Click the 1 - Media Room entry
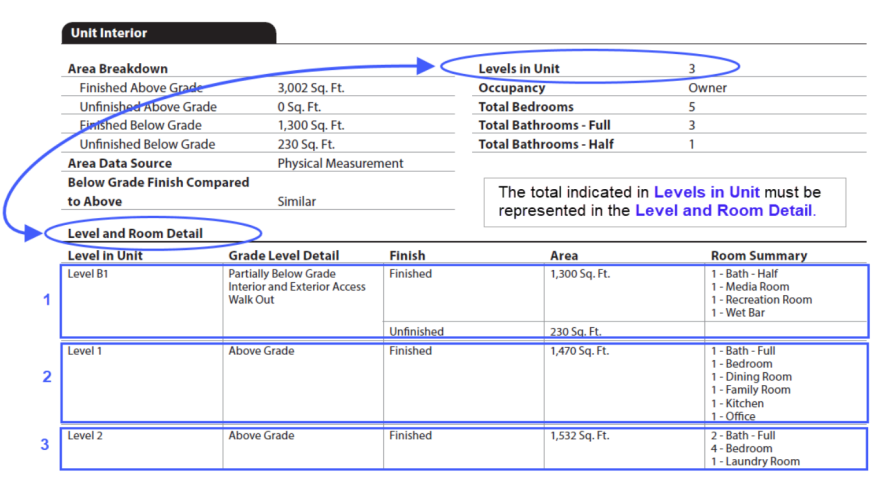The image size is (881, 479). coord(750,286)
